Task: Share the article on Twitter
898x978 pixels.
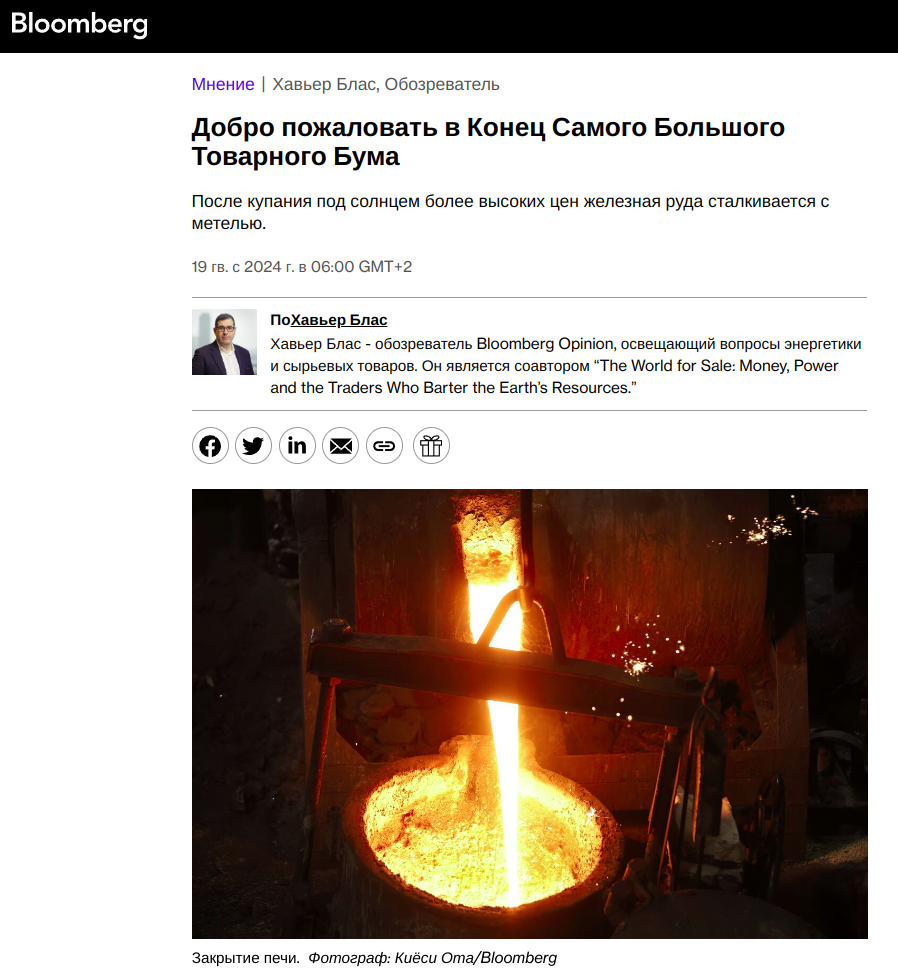Action: coord(253,446)
